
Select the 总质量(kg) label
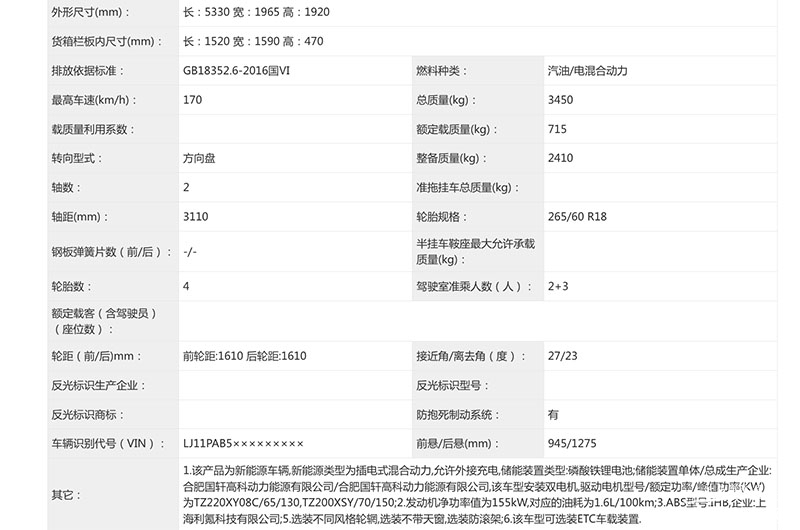pyautogui.click(x=446, y=100)
